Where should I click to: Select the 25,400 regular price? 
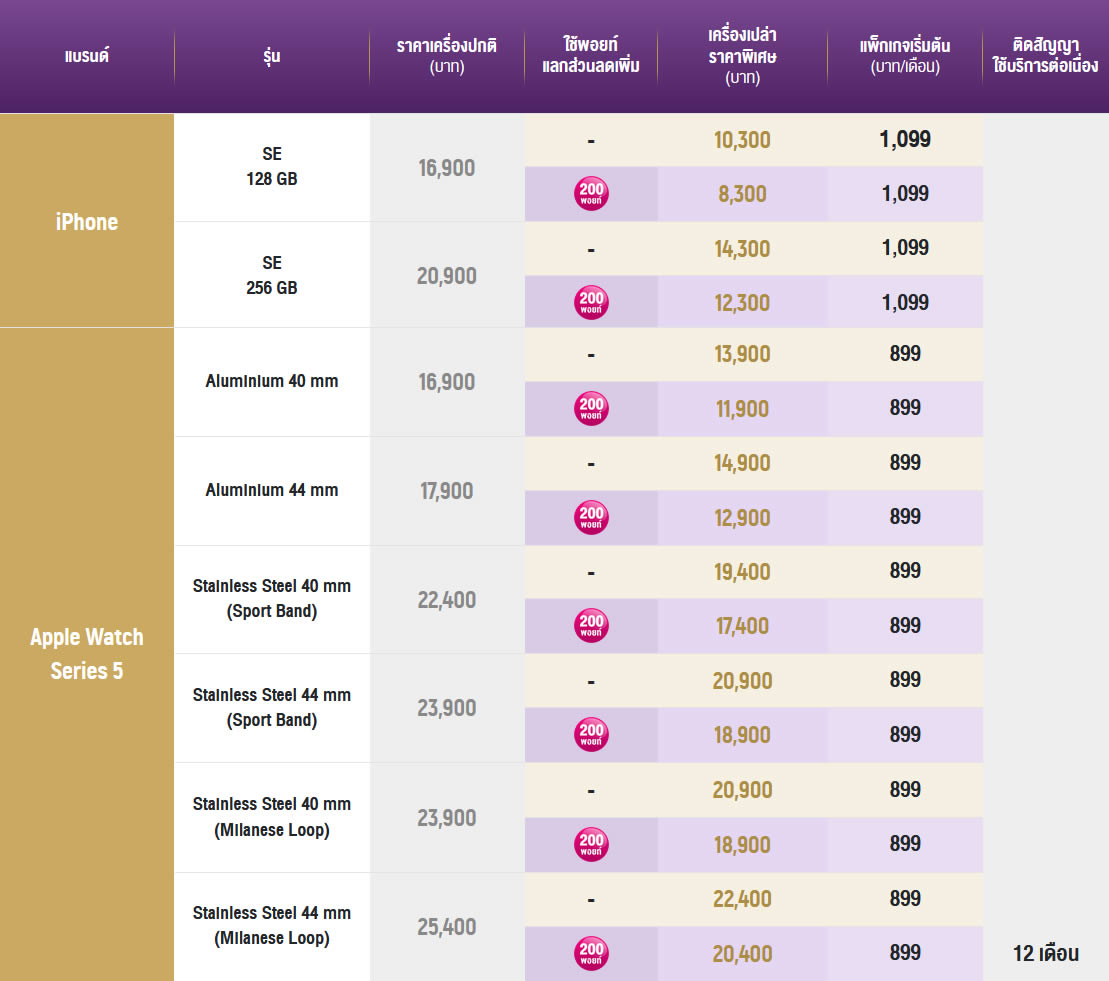point(446,927)
